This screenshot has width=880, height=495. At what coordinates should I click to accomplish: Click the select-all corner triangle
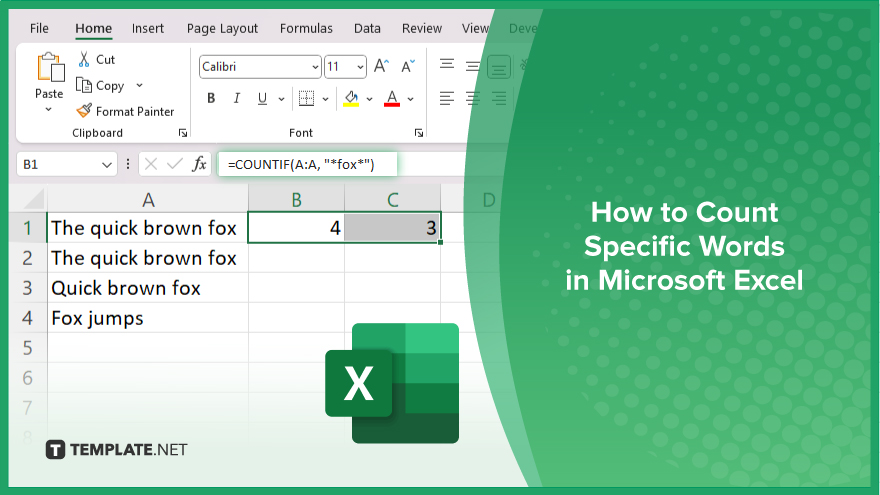coord(34,199)
